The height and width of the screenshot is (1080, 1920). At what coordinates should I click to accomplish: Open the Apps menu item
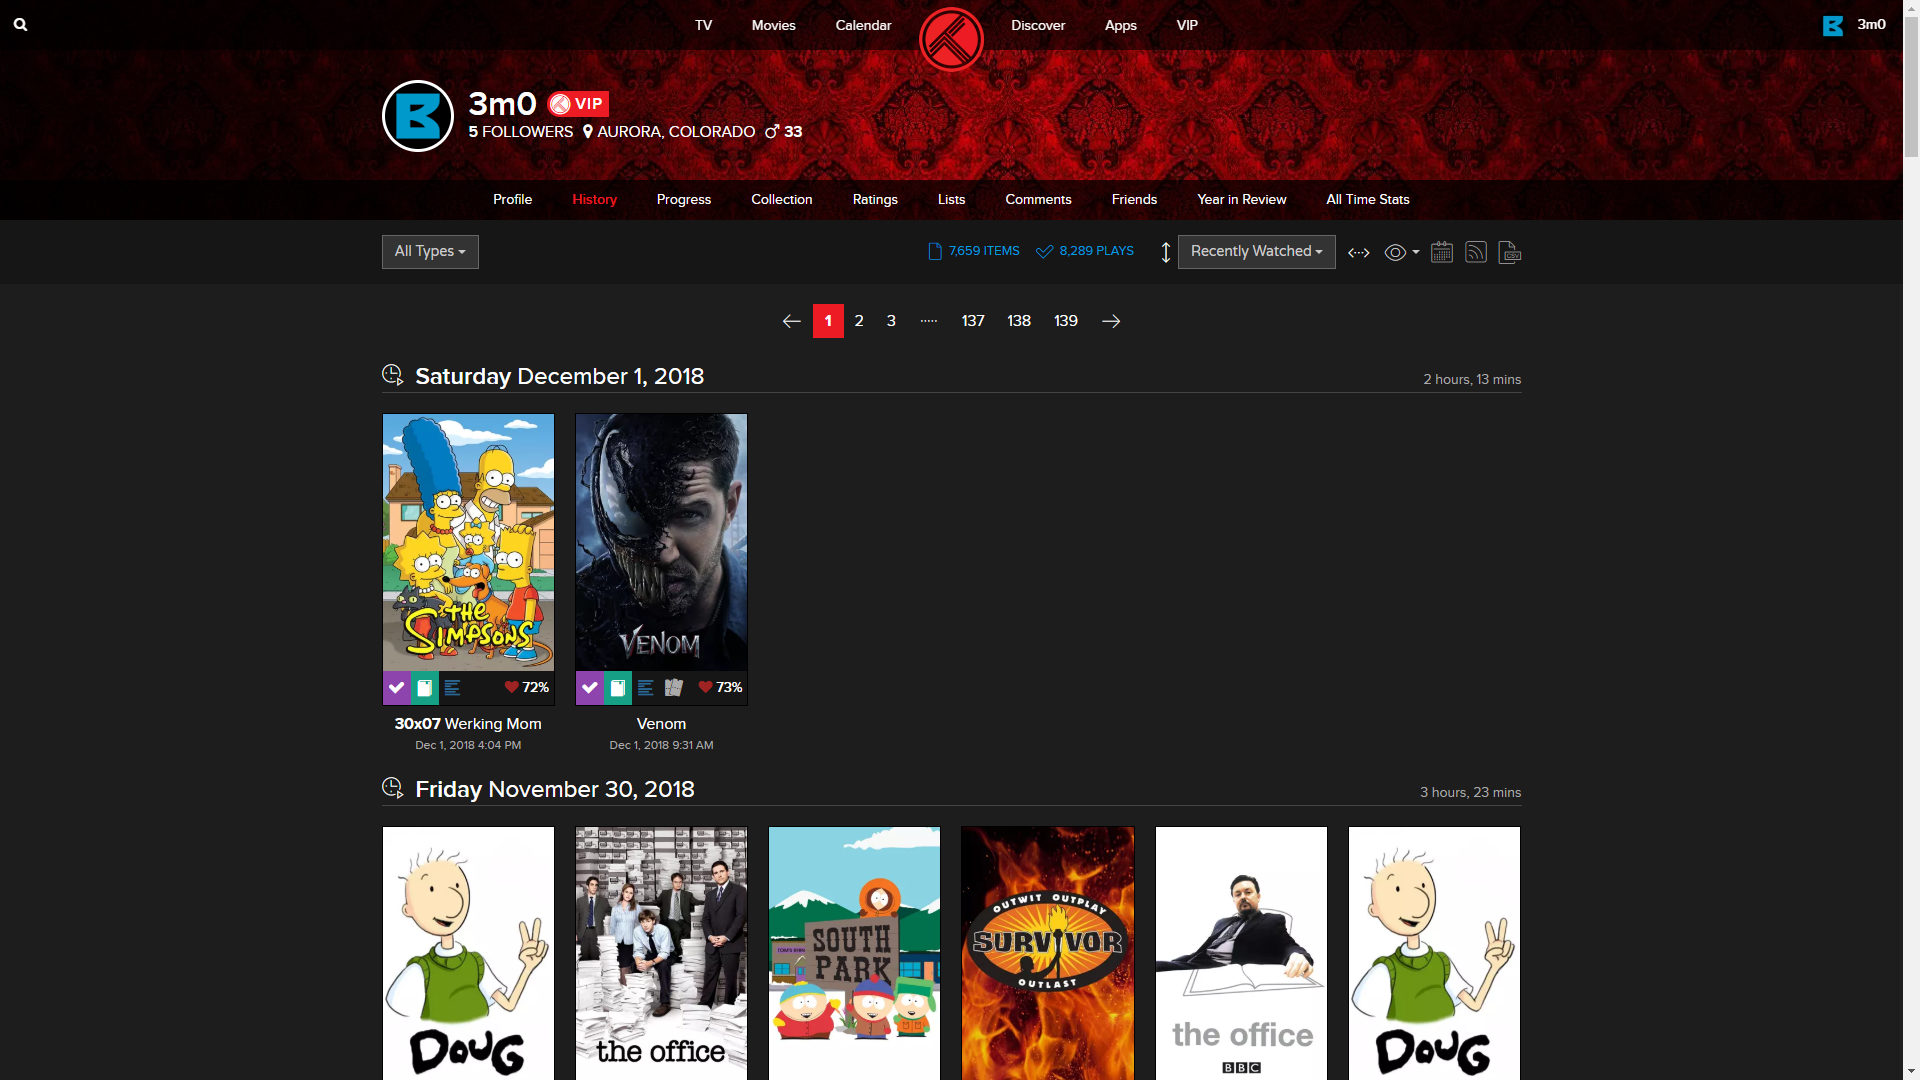(x=1120, y=25)
